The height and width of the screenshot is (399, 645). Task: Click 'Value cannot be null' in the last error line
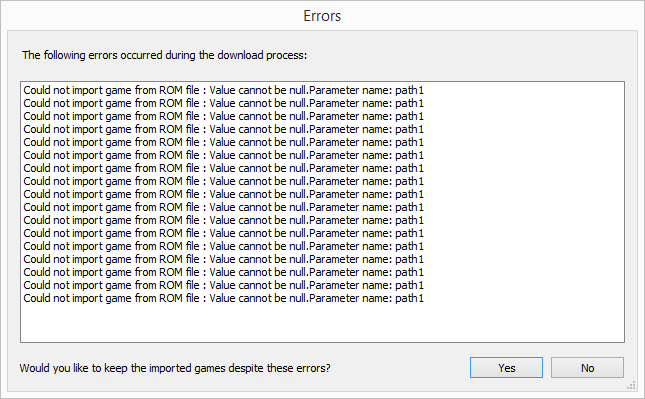click(258, 298)
